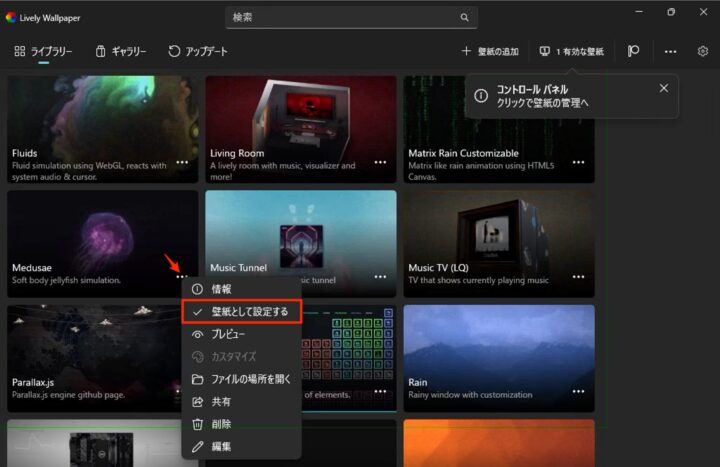
Task: Switch to the ギャラリー tab
Action: pos(121,51)
